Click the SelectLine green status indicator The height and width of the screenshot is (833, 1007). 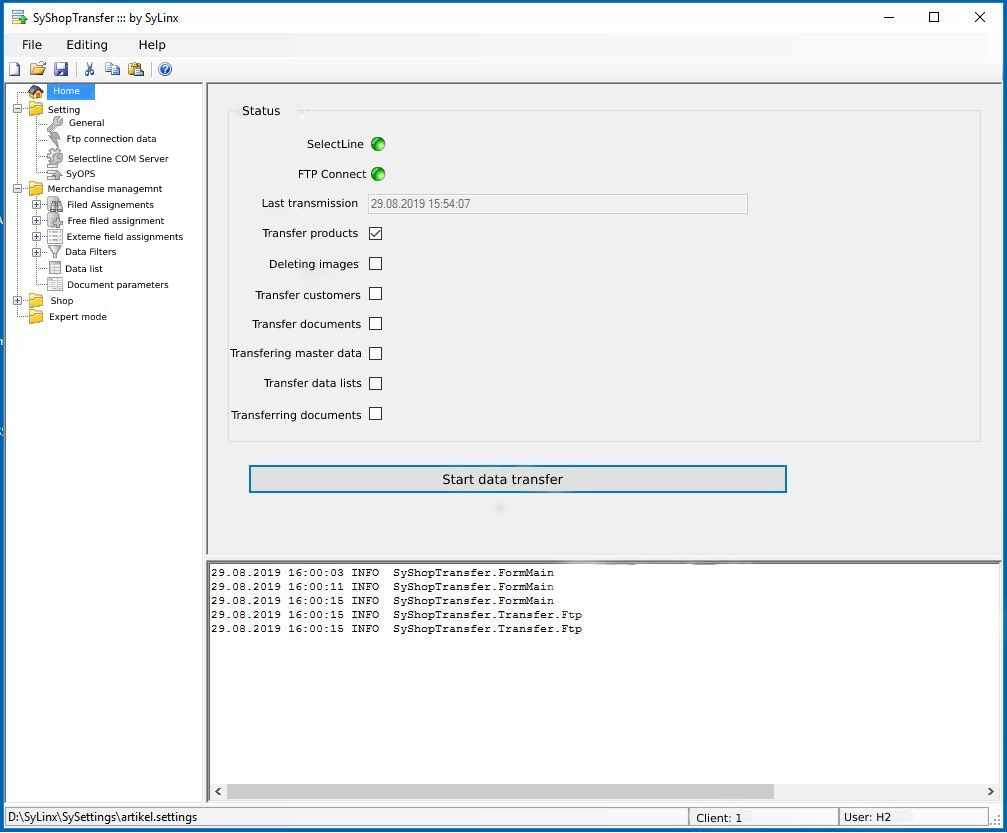pyautogui.click(x=378, y=144)
